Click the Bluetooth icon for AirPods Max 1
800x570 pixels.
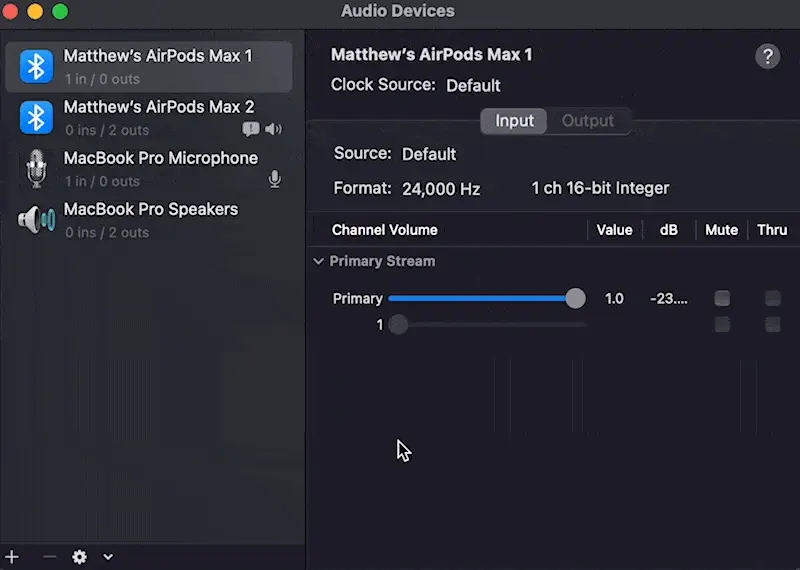36,66
